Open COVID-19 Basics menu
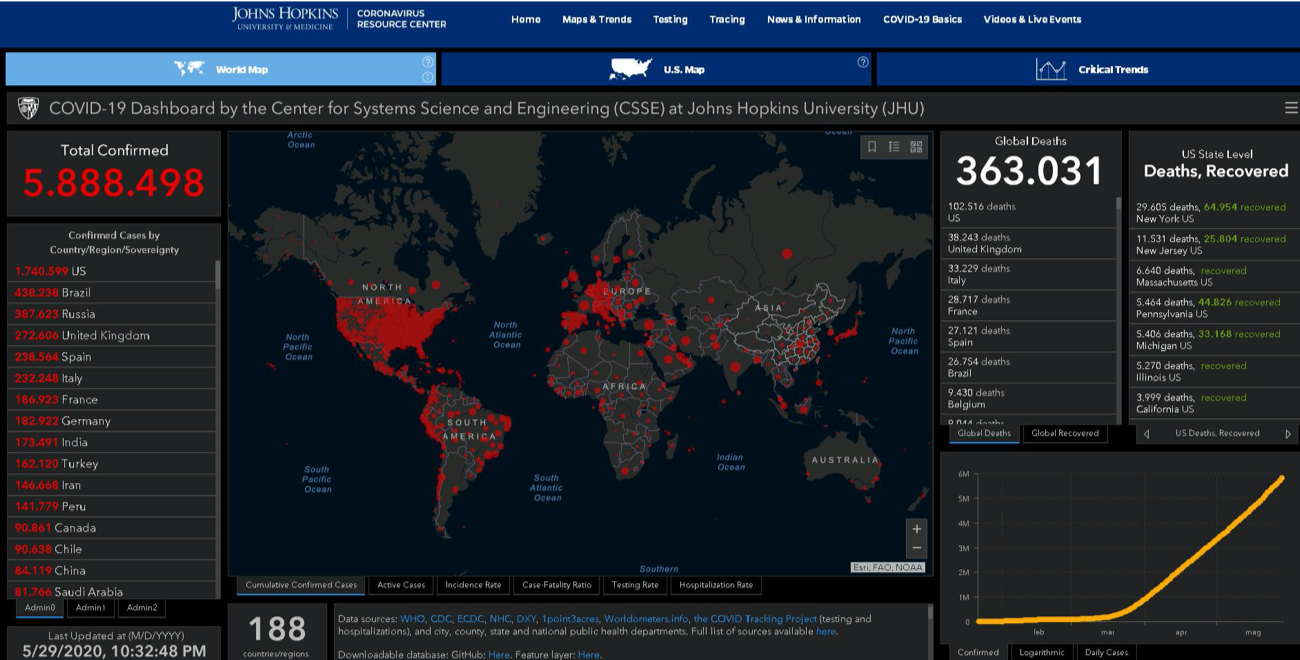This screenshot has width=1300, height=660. [922, 19]
